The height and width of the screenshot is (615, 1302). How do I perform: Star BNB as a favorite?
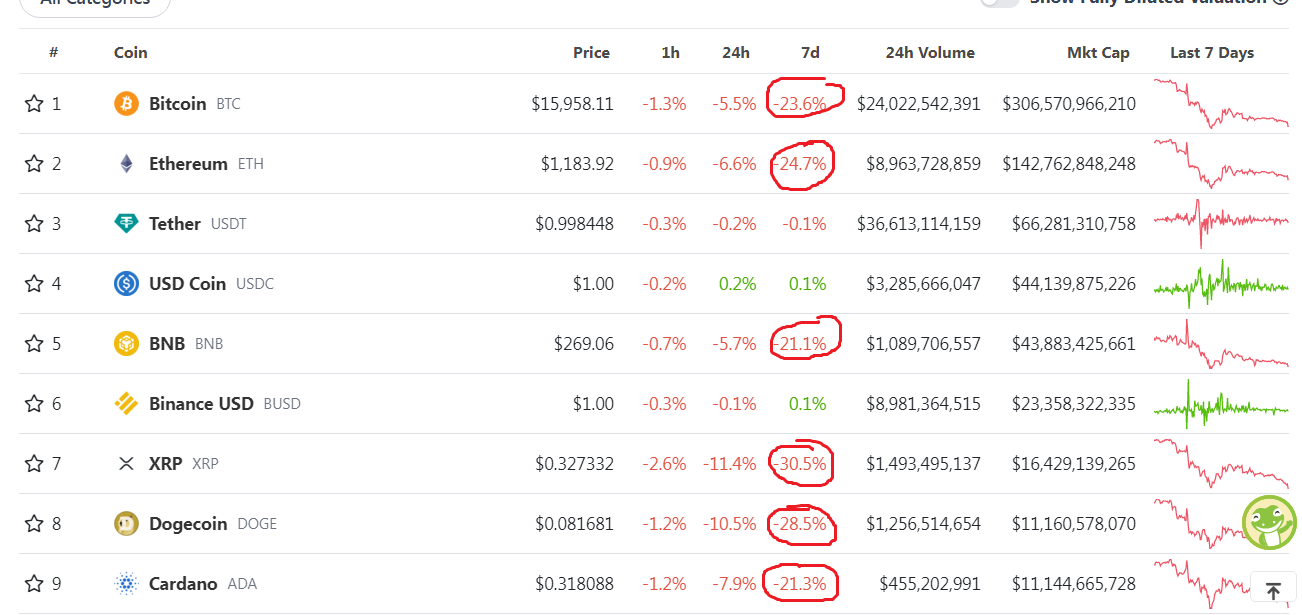[x=34, y=344]
